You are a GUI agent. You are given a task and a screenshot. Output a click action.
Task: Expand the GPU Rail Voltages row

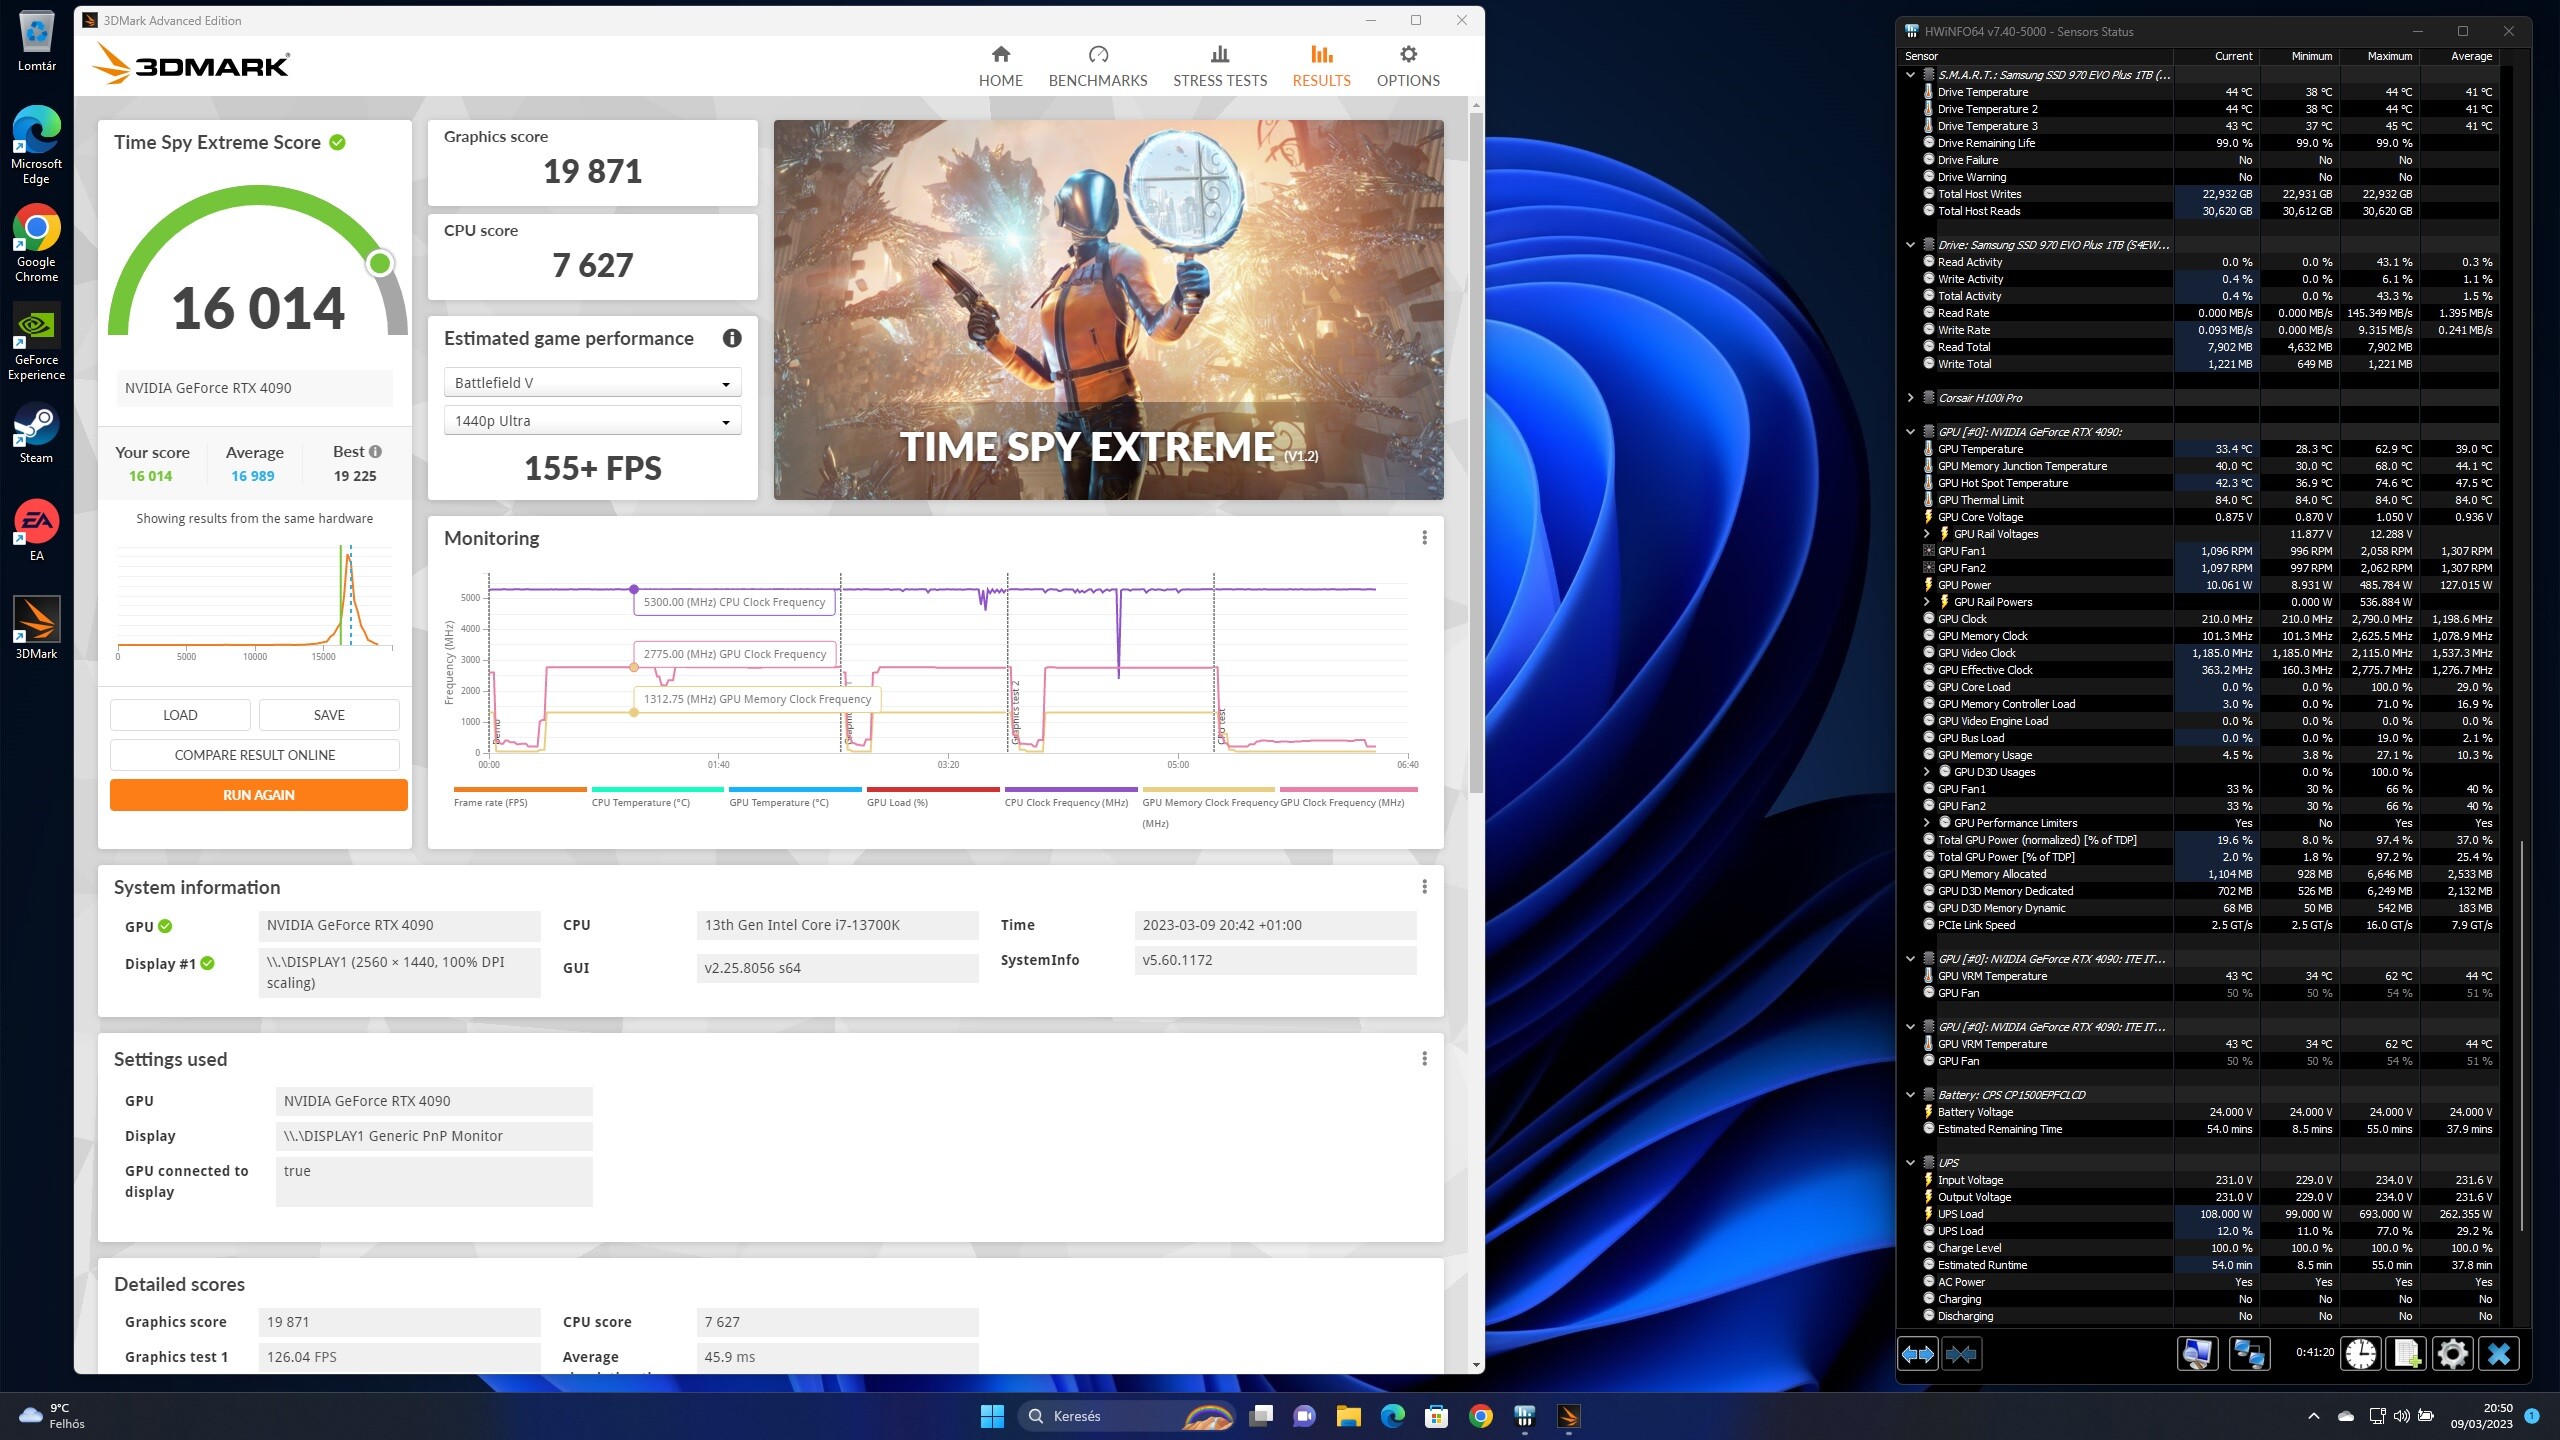[1927, 534]
